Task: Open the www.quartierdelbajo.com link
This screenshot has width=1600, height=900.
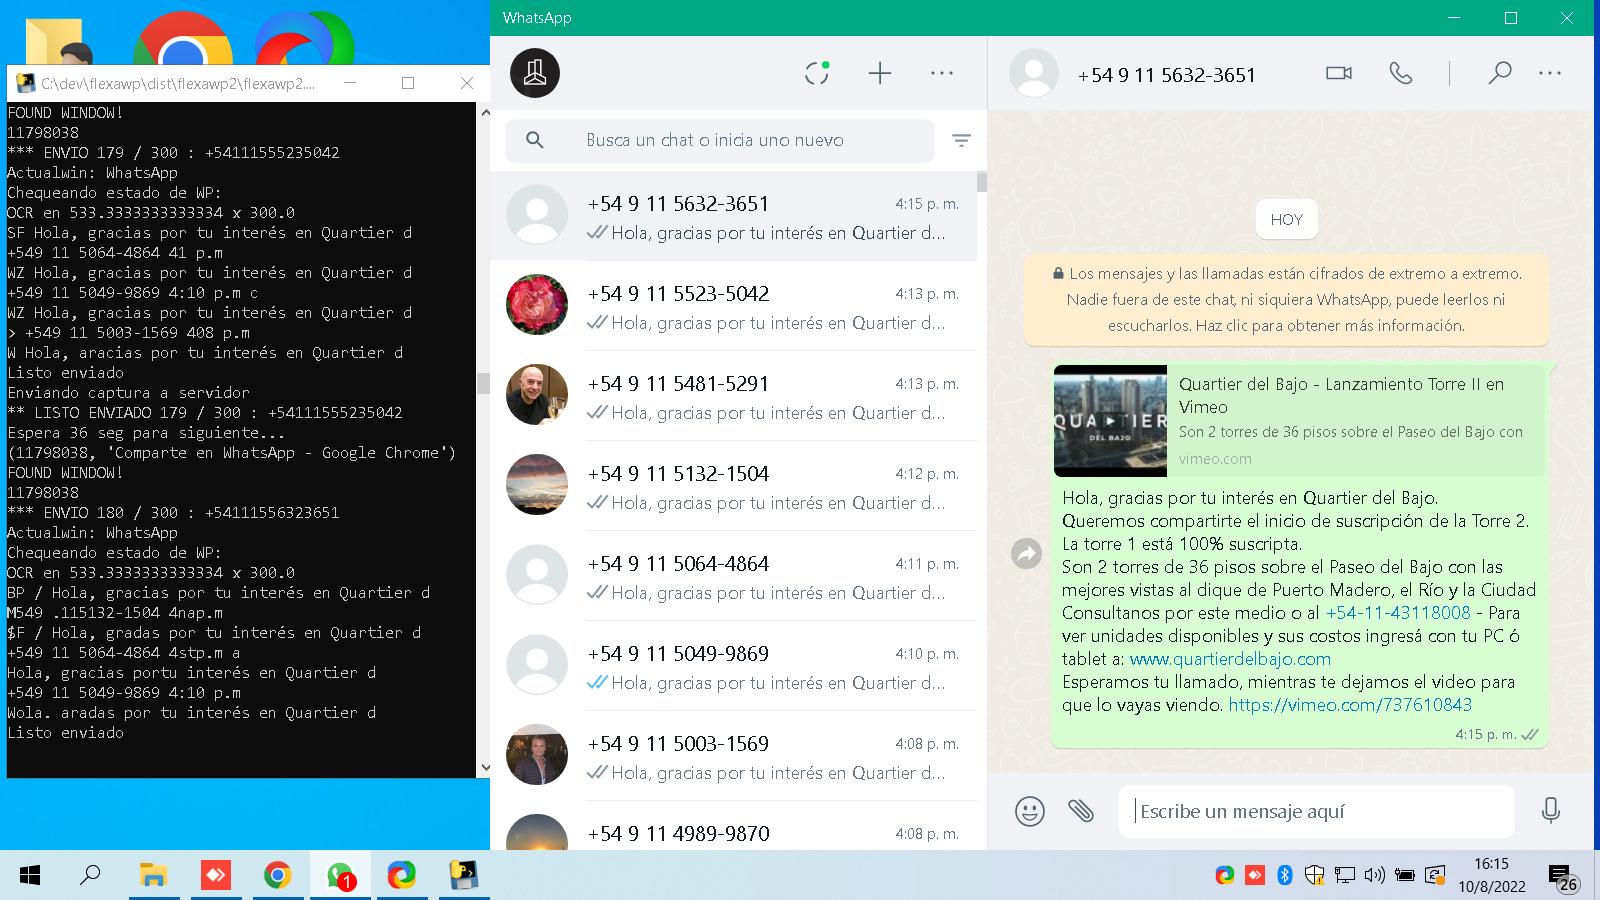Action: 1230,659
